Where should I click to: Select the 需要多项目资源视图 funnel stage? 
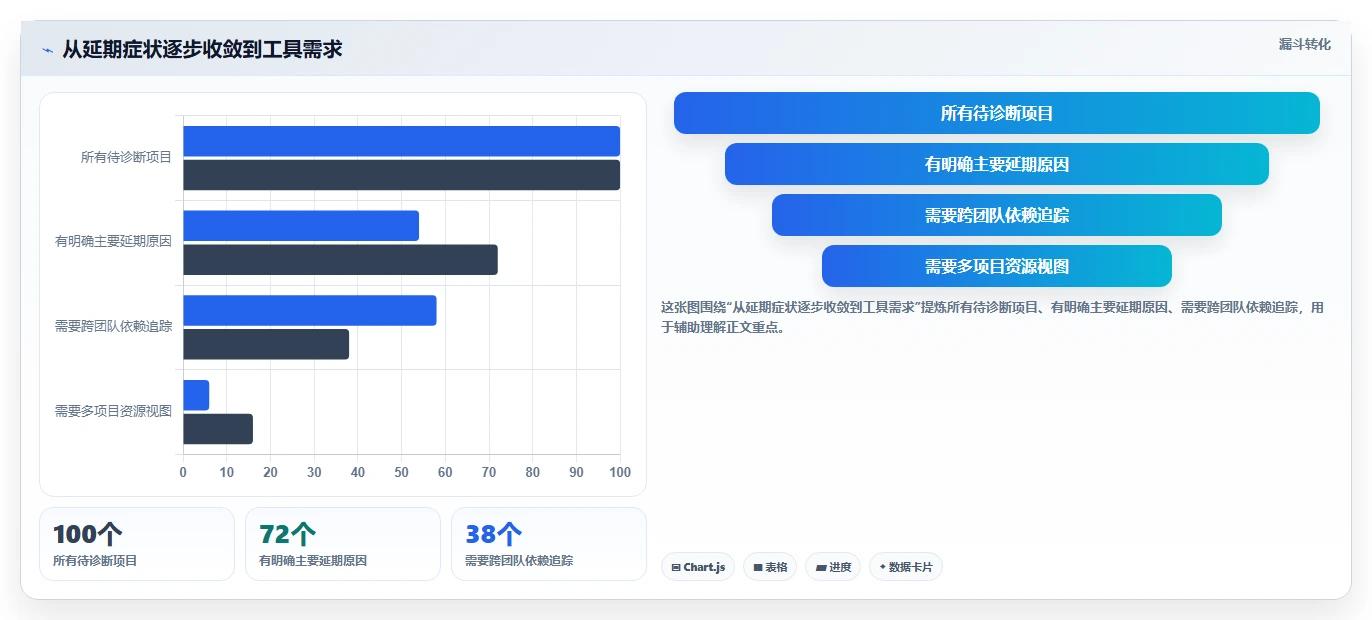point(996,266)
